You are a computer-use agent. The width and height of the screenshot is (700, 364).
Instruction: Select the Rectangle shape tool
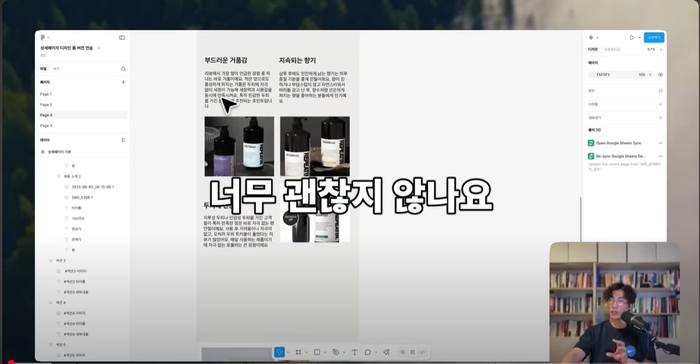click(x=317, y=352)
